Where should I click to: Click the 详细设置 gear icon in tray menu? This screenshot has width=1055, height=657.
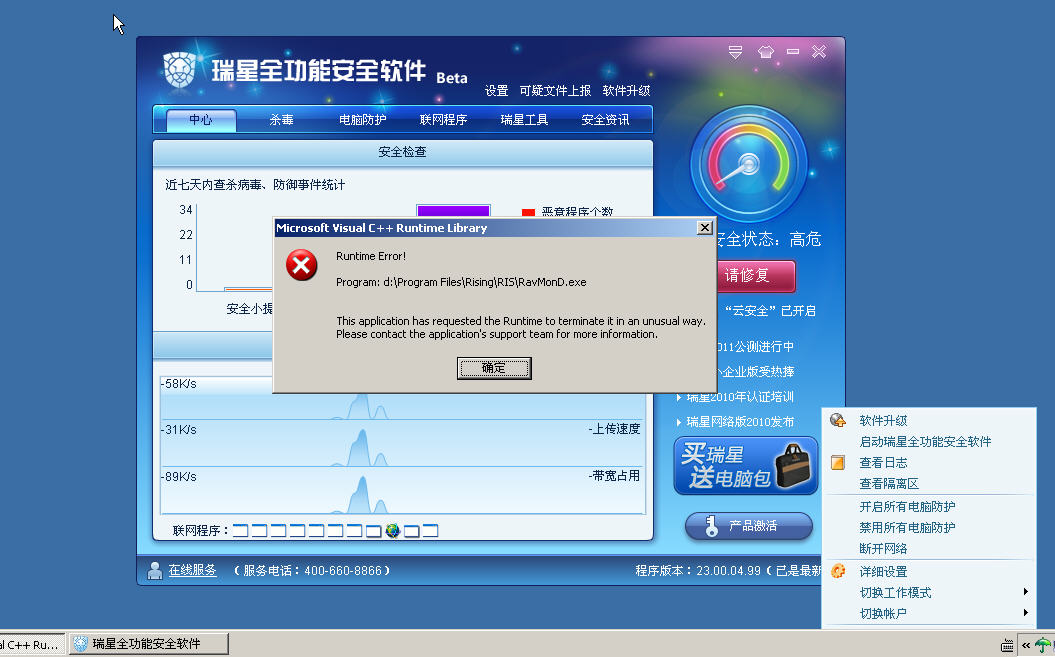tap(838, 572)
